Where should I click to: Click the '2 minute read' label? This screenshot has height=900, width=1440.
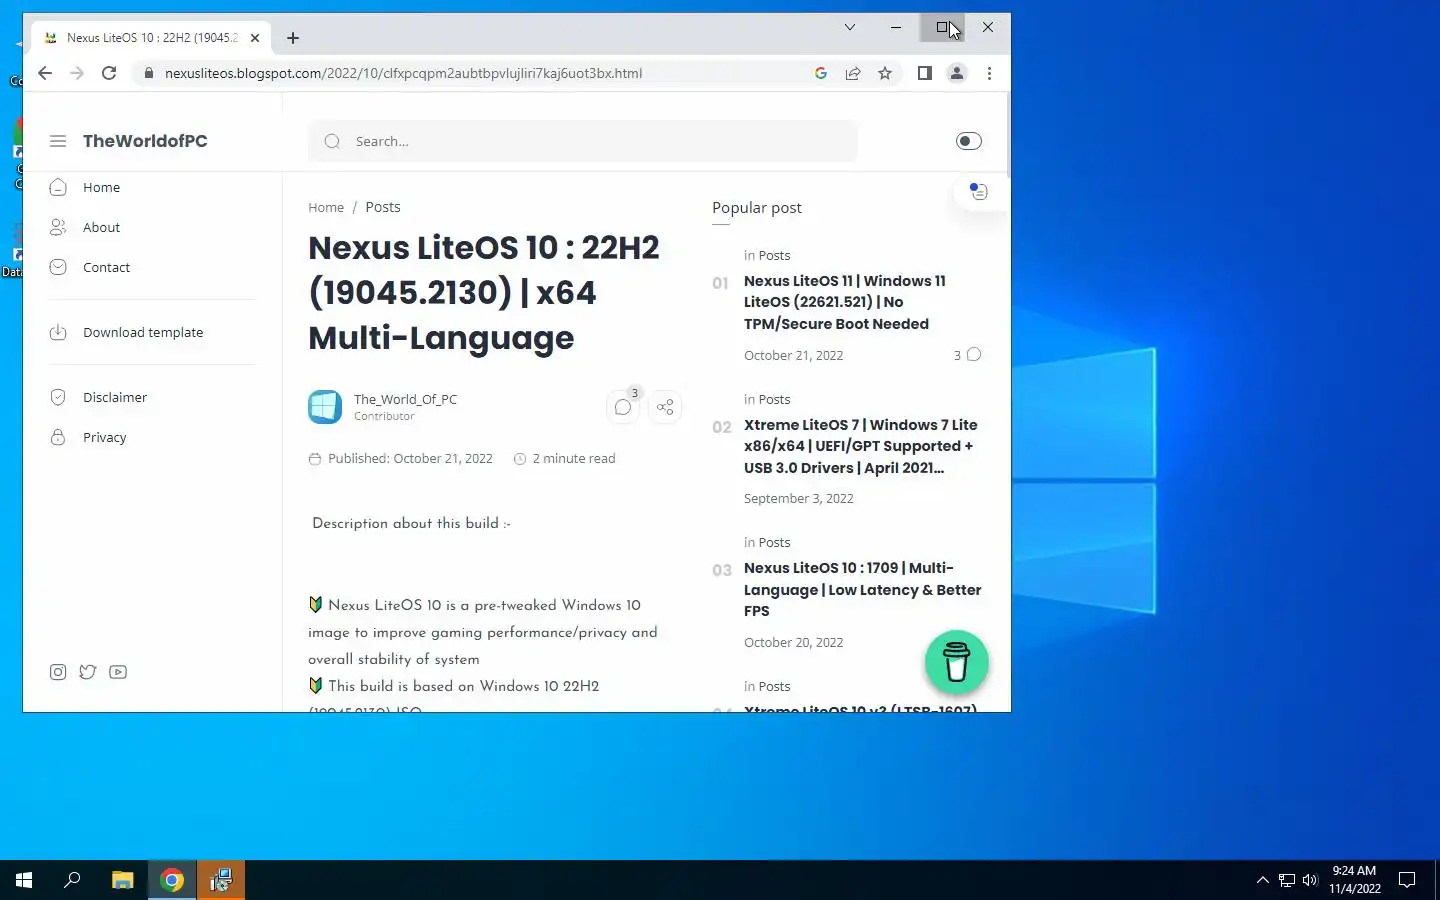coord(574,458)
